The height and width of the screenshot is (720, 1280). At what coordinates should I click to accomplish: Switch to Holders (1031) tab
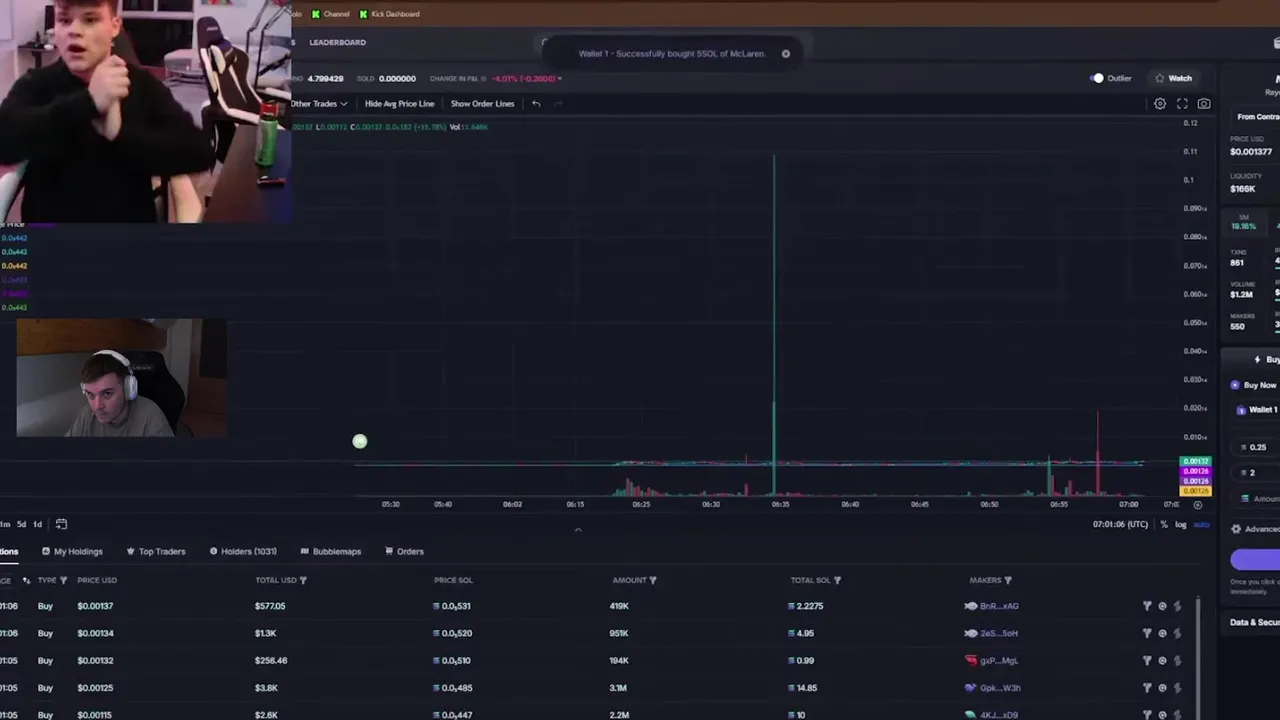click(x=243, y=551)
